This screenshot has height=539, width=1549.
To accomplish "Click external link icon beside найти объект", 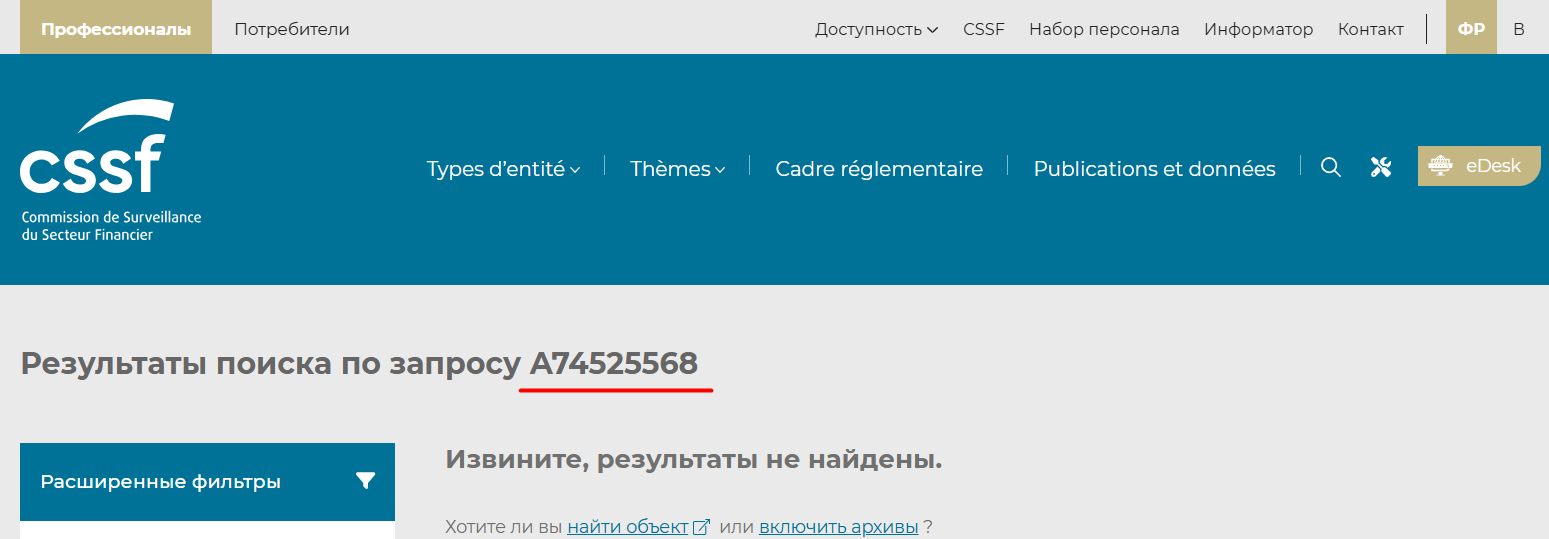I will (x=702, y=527).
